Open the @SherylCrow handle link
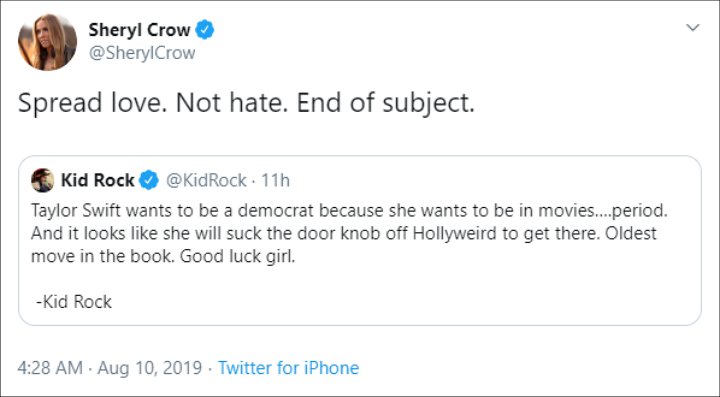This screenshot has height=397, width=720. click(x=142, y=53)
